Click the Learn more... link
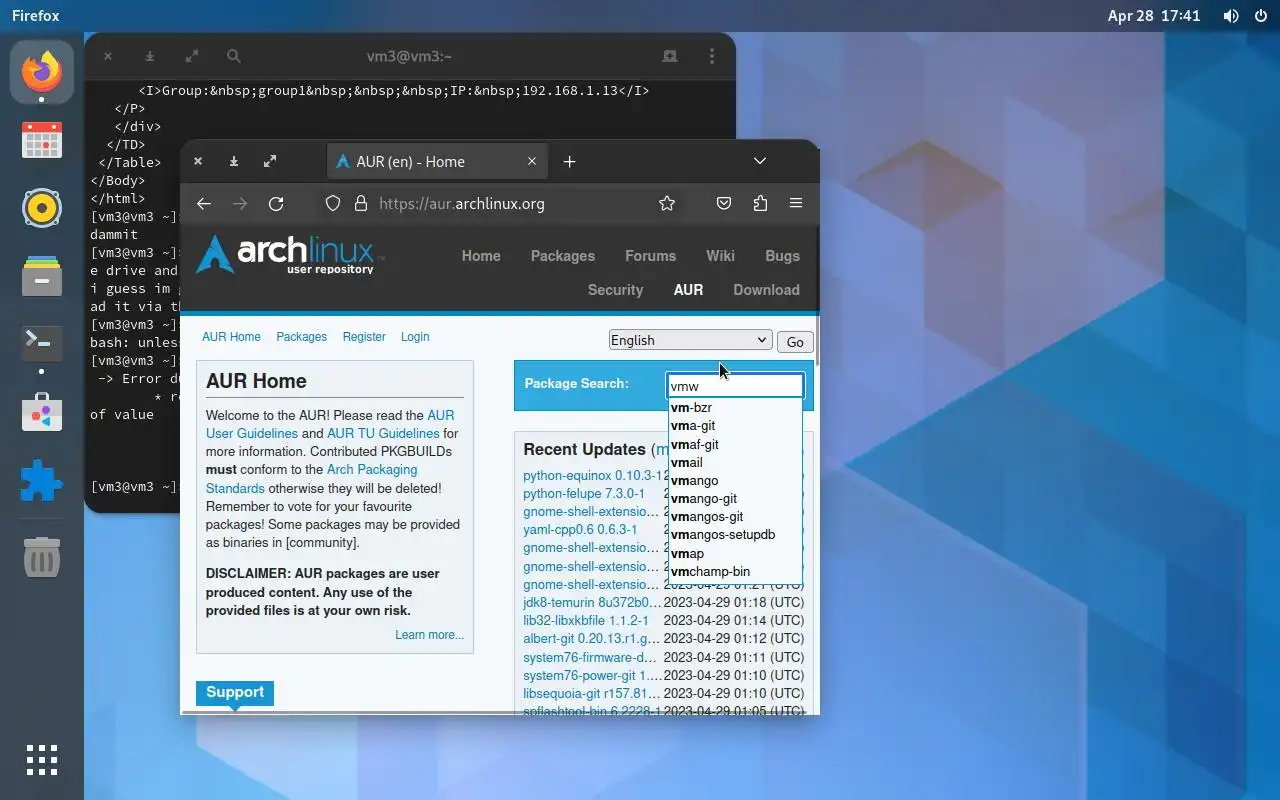Image resolution: width=1280 pixels, height=800 pixels. (429, 635)
